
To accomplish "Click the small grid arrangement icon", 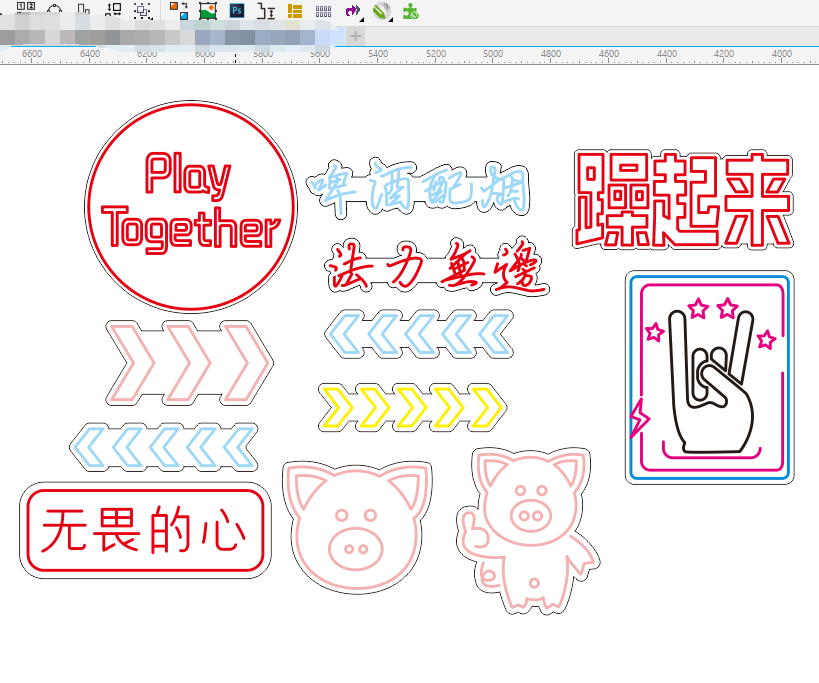I will coord(323,11).
